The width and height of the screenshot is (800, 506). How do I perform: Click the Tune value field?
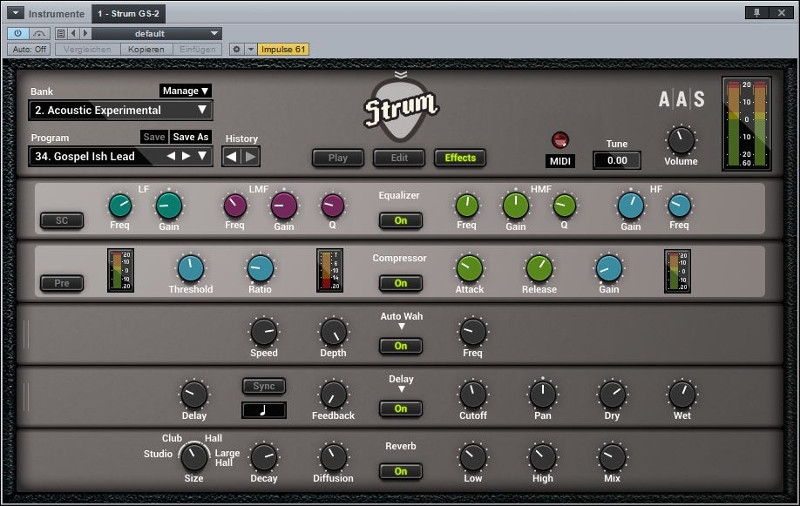617,161
